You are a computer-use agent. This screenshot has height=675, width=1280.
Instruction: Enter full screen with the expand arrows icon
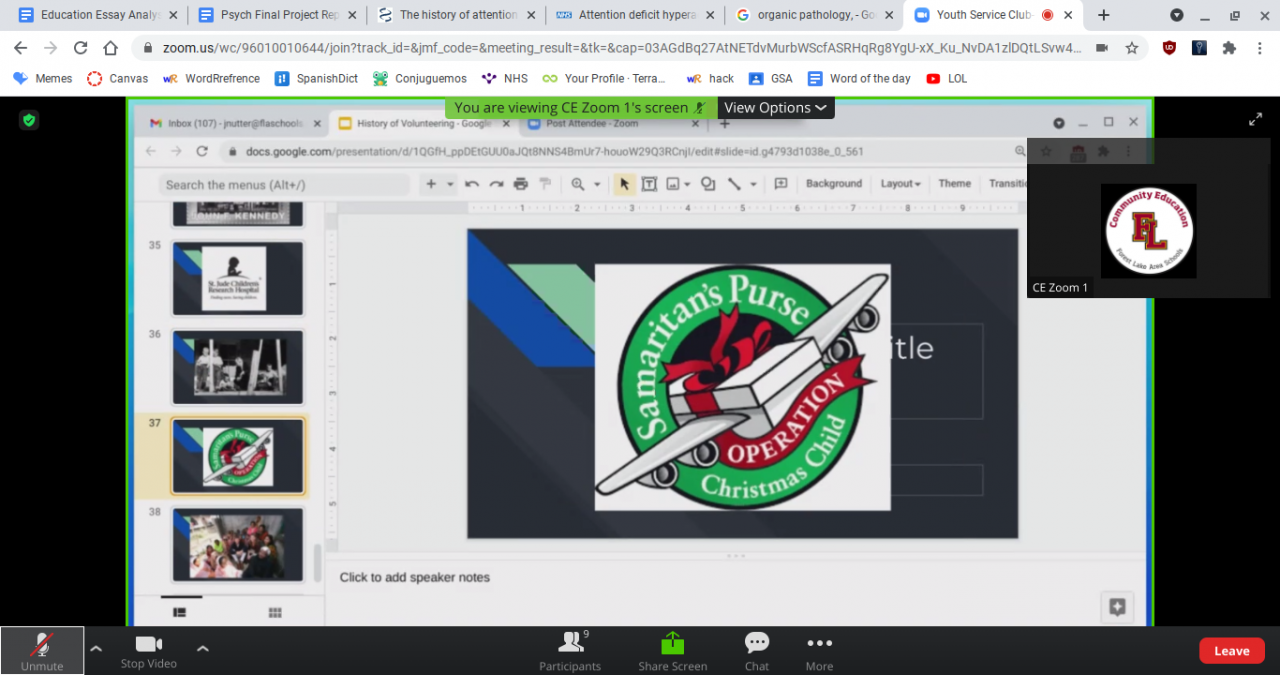[1255, 119]
